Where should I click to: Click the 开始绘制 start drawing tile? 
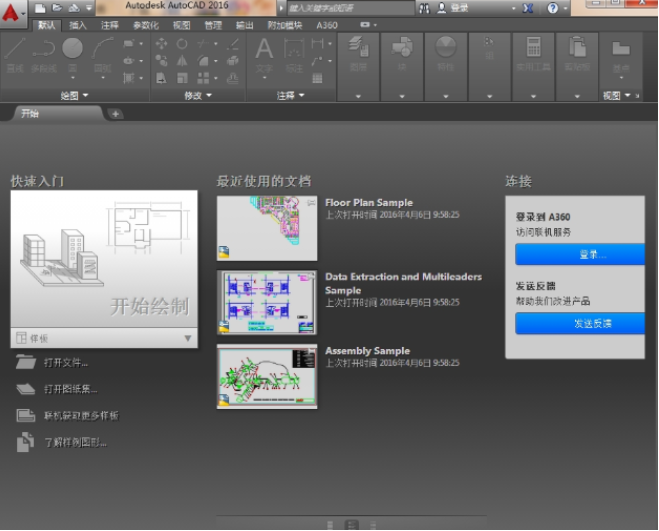pos(104,259)
